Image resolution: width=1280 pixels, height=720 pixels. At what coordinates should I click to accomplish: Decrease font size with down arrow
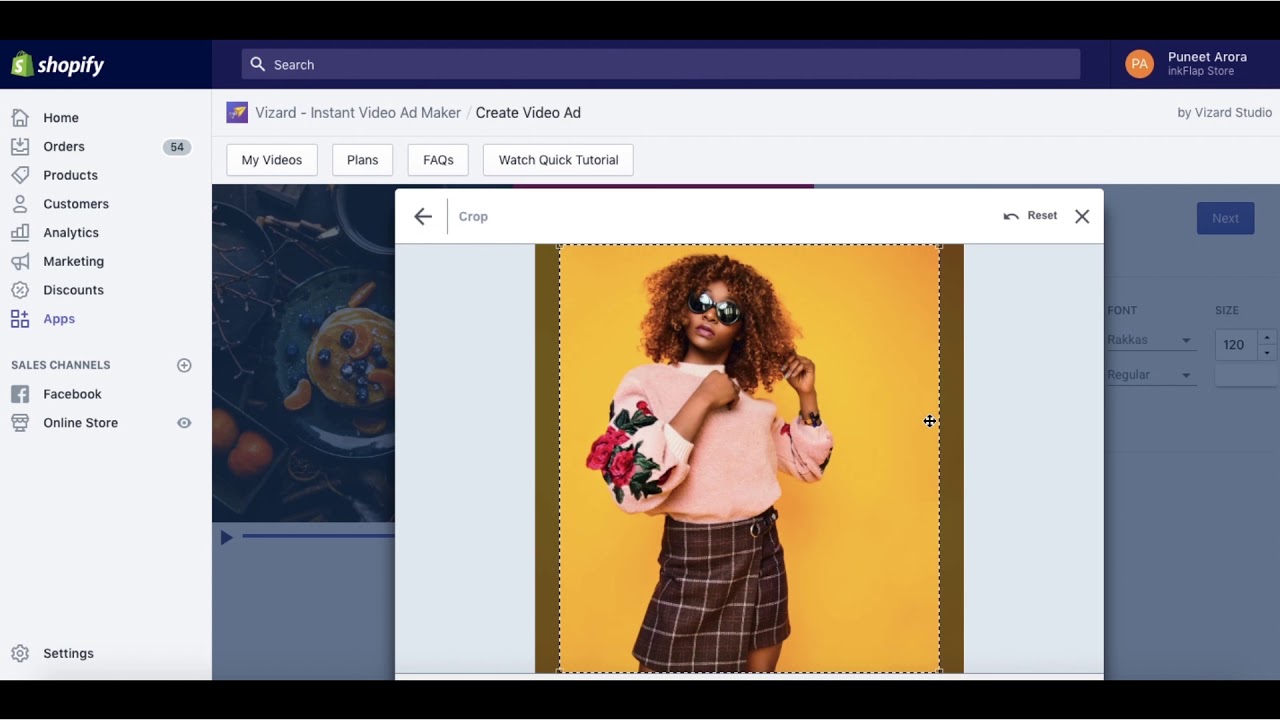(1267, 353)
